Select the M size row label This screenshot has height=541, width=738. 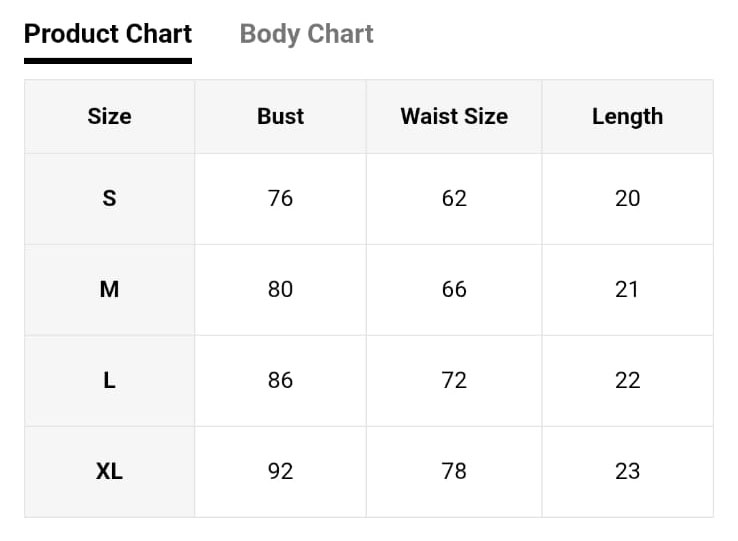109,289
